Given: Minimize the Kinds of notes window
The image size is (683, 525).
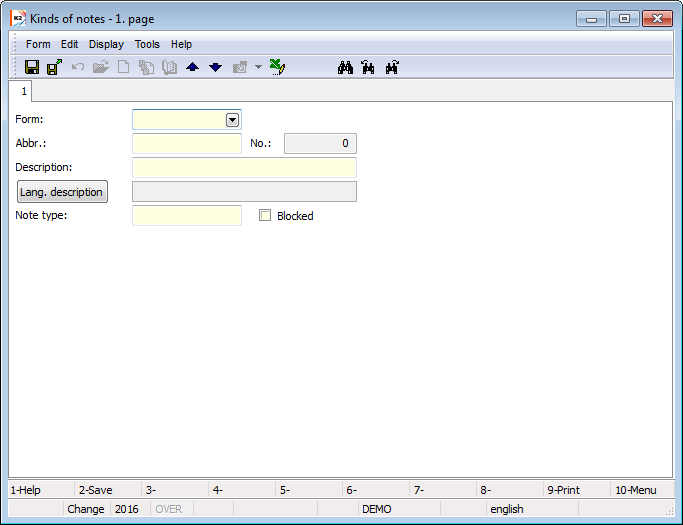Looking at the screenshot, I should tap(591, 19).
